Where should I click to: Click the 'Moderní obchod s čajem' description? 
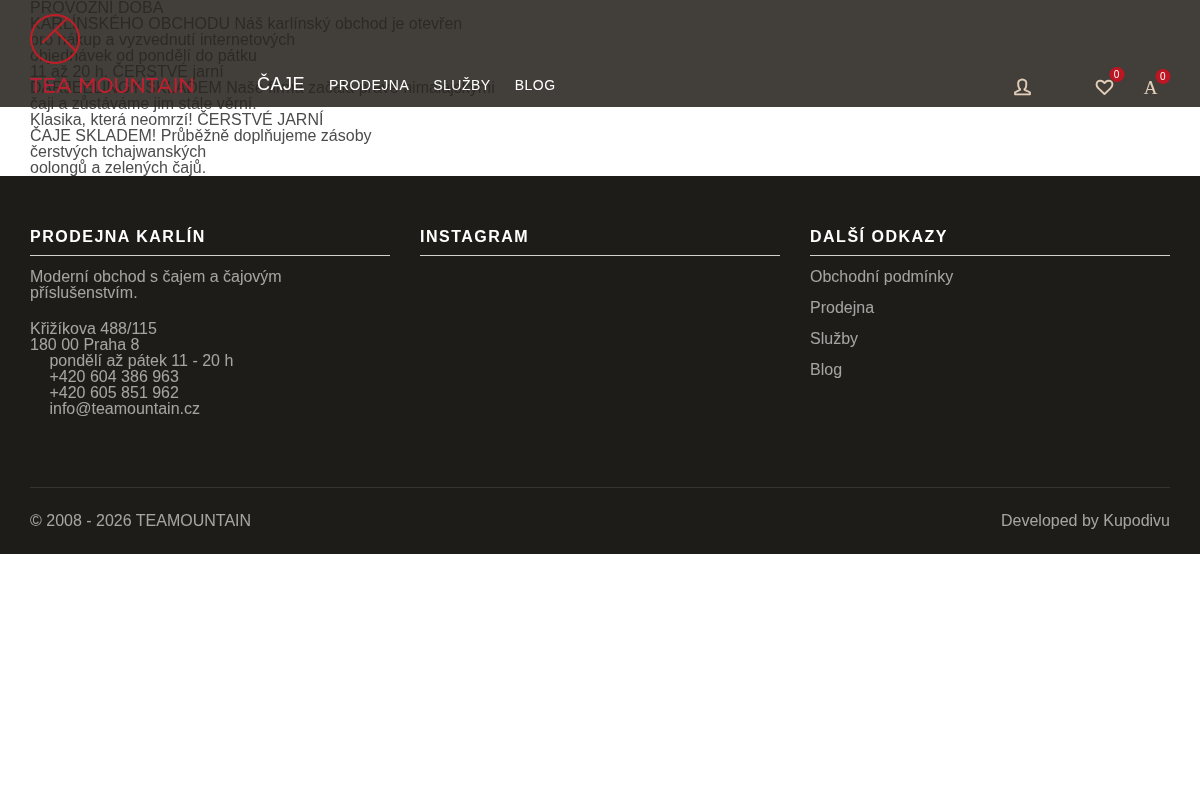tap(156, 284)
